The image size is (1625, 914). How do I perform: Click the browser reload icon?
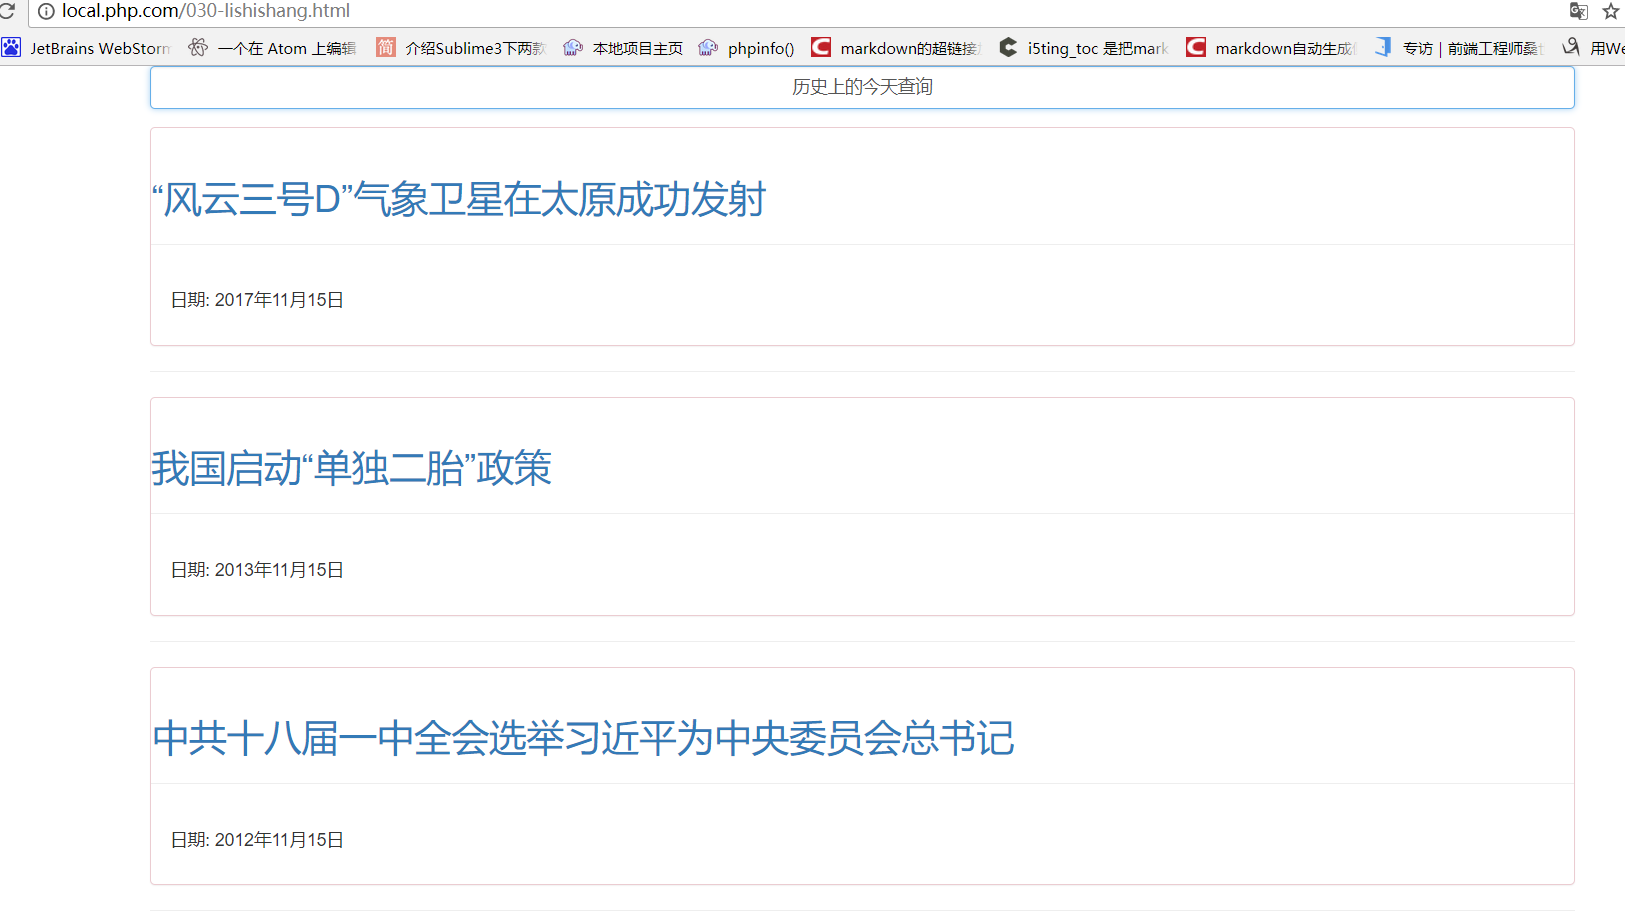point(7,10)
